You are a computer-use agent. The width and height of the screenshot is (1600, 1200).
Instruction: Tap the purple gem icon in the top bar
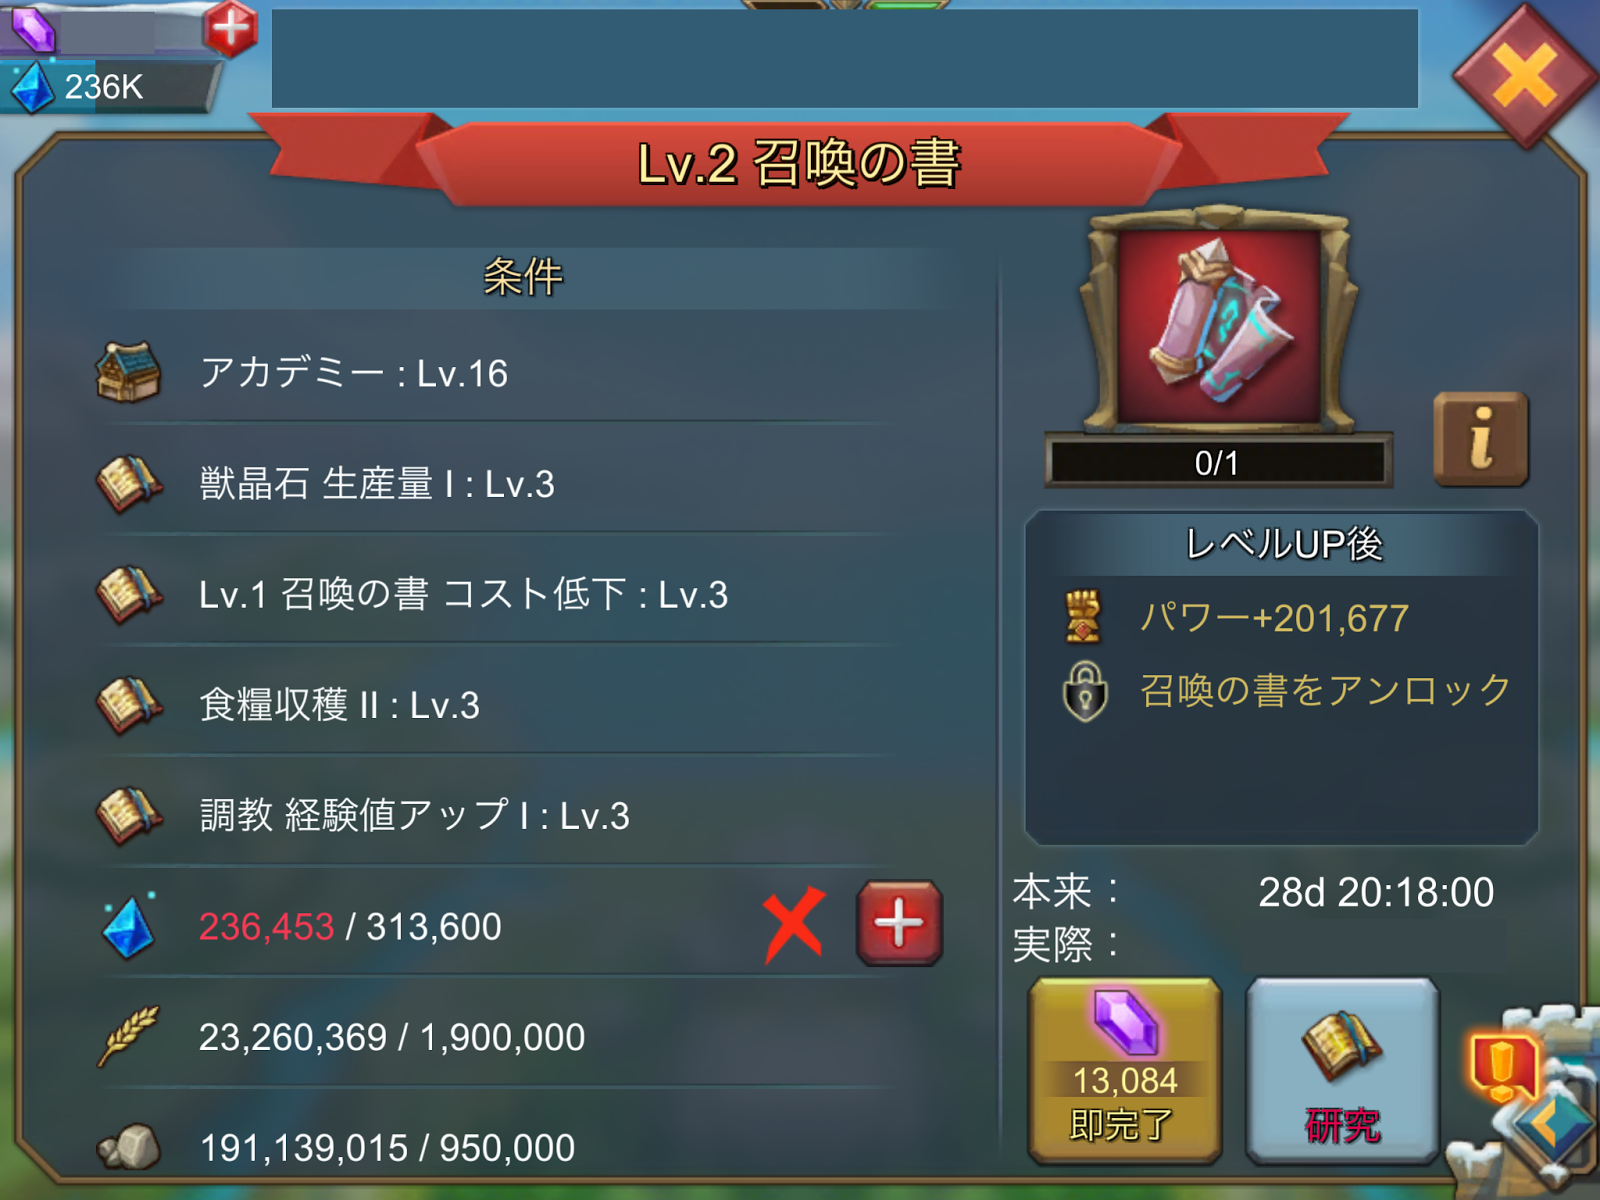[x=33, y=27]
